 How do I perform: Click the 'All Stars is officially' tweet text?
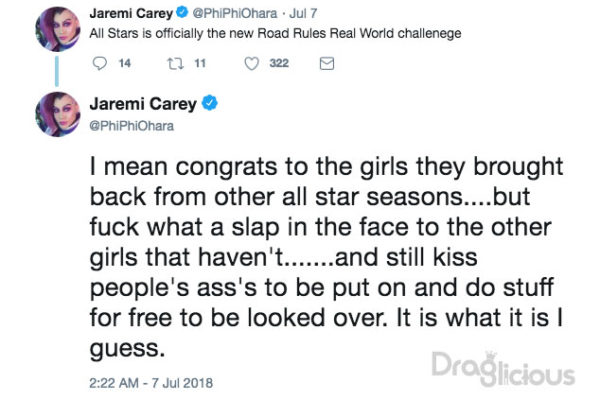click(275, 34)
